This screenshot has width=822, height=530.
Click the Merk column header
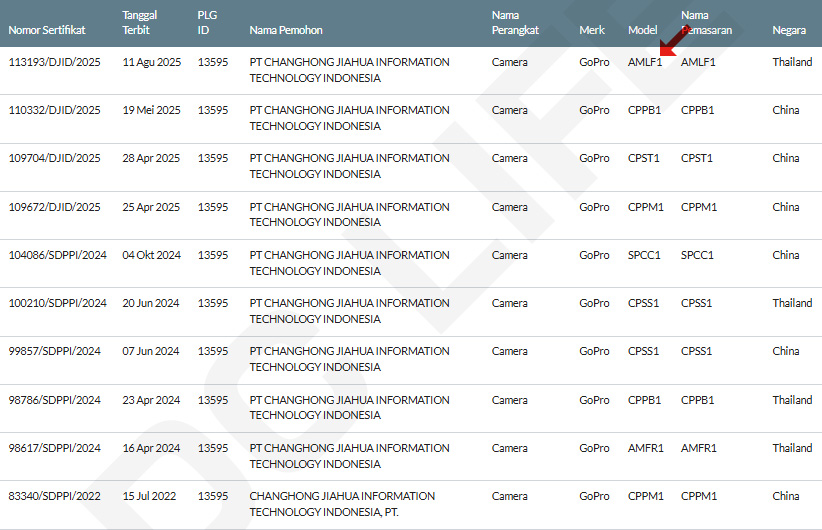coord(592,30)
